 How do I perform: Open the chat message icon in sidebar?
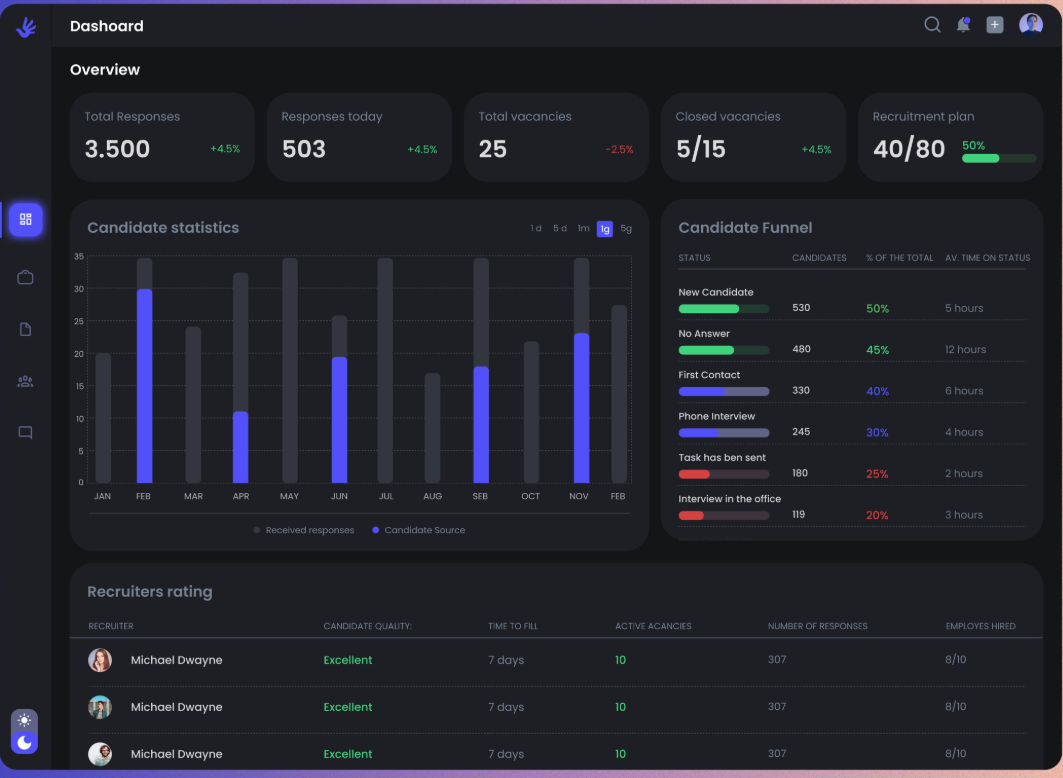pos(25,432)
